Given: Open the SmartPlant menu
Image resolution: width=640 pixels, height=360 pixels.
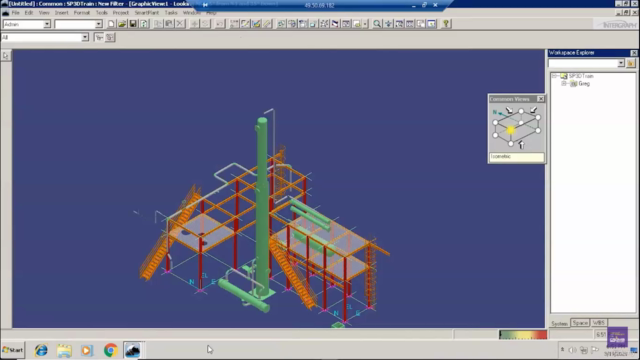Looking at the screenshot, I should [x=147, y=13].
